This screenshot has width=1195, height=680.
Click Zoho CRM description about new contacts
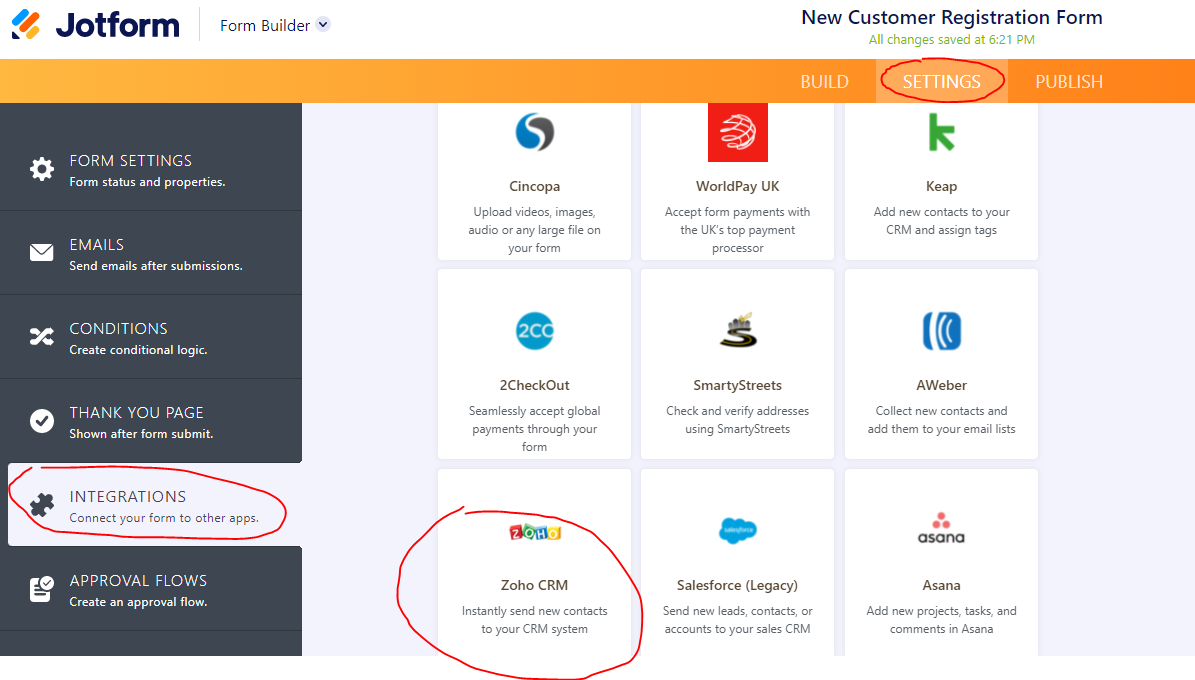pyautogui.click(x=534, y=620)
